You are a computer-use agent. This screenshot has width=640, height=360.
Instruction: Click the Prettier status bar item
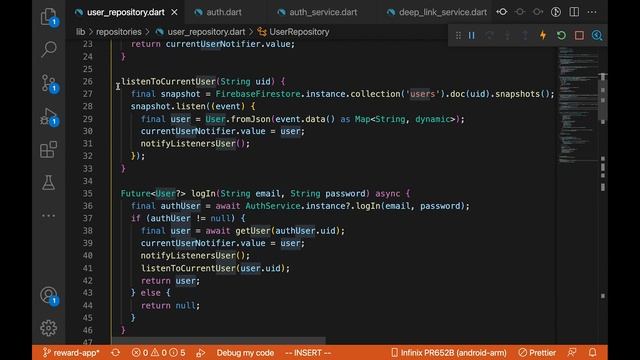click(537, 353)
